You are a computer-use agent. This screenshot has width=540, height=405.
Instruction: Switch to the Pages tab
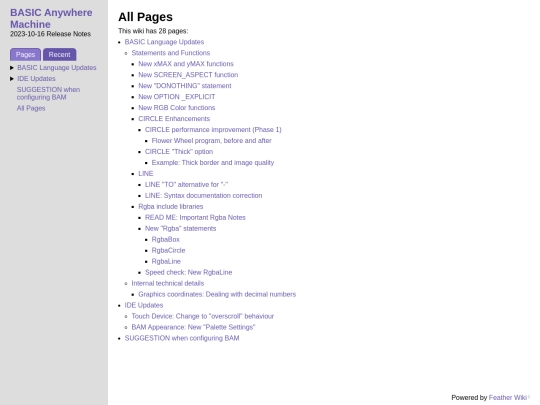pyautogui.click(x=25, y=54)
